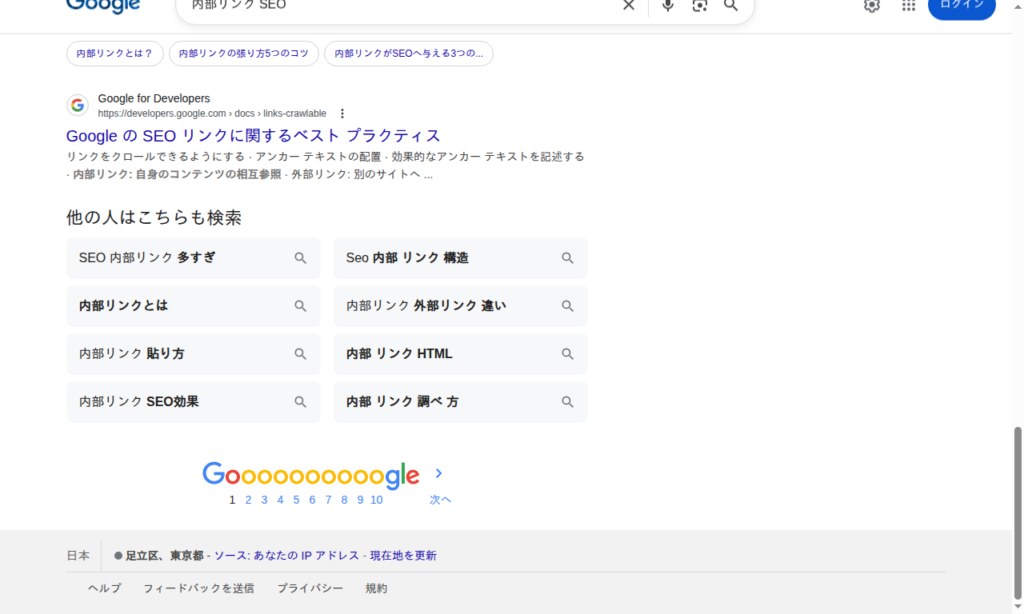Jump to page 3 of search results
This screenshot has height=614, width=1024.
263,499
